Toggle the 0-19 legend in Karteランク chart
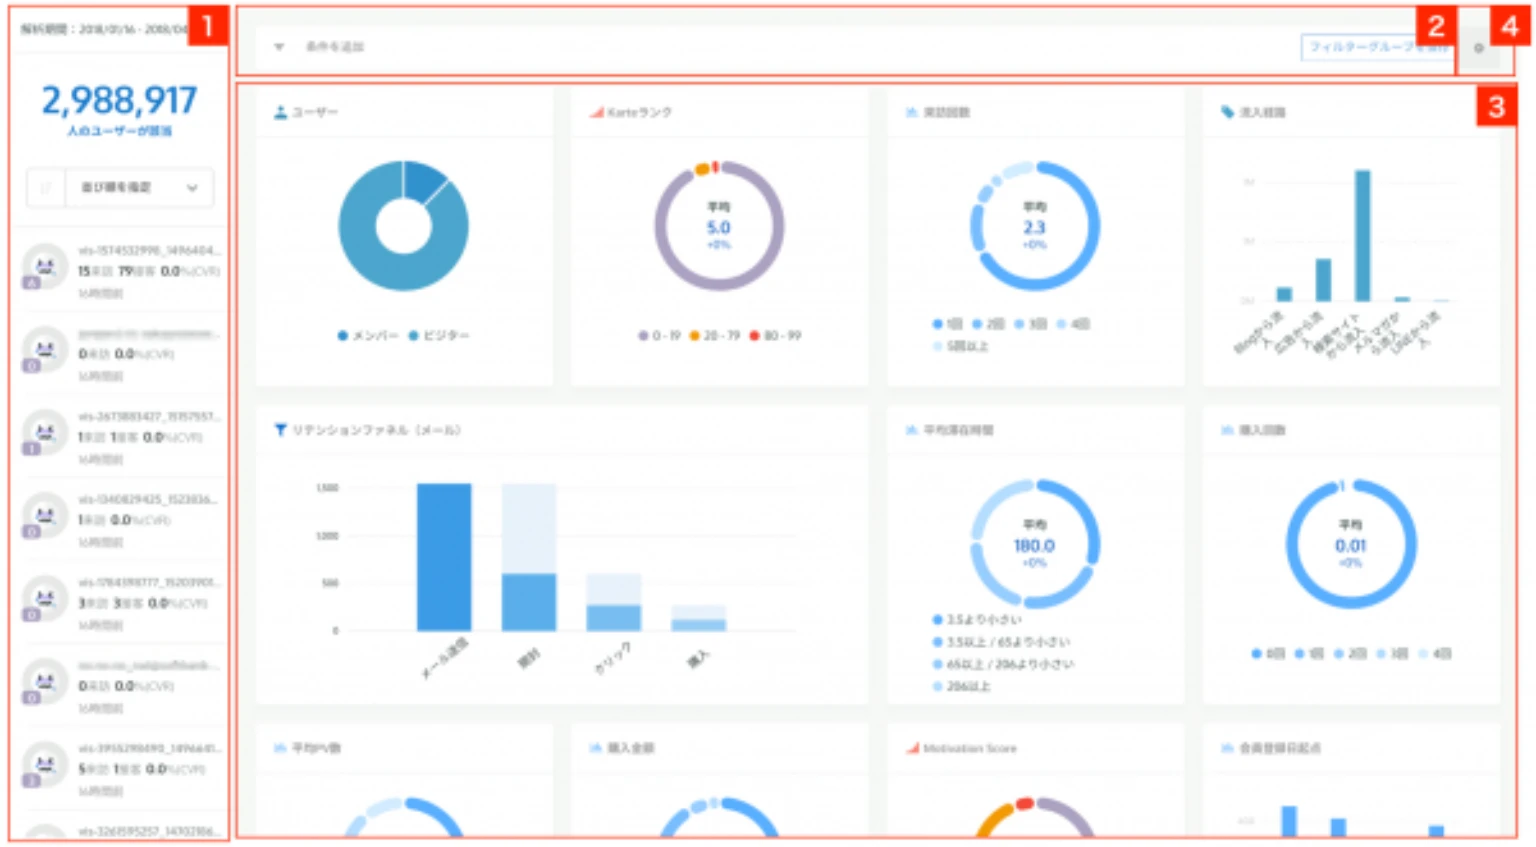 tap(658, 336)
